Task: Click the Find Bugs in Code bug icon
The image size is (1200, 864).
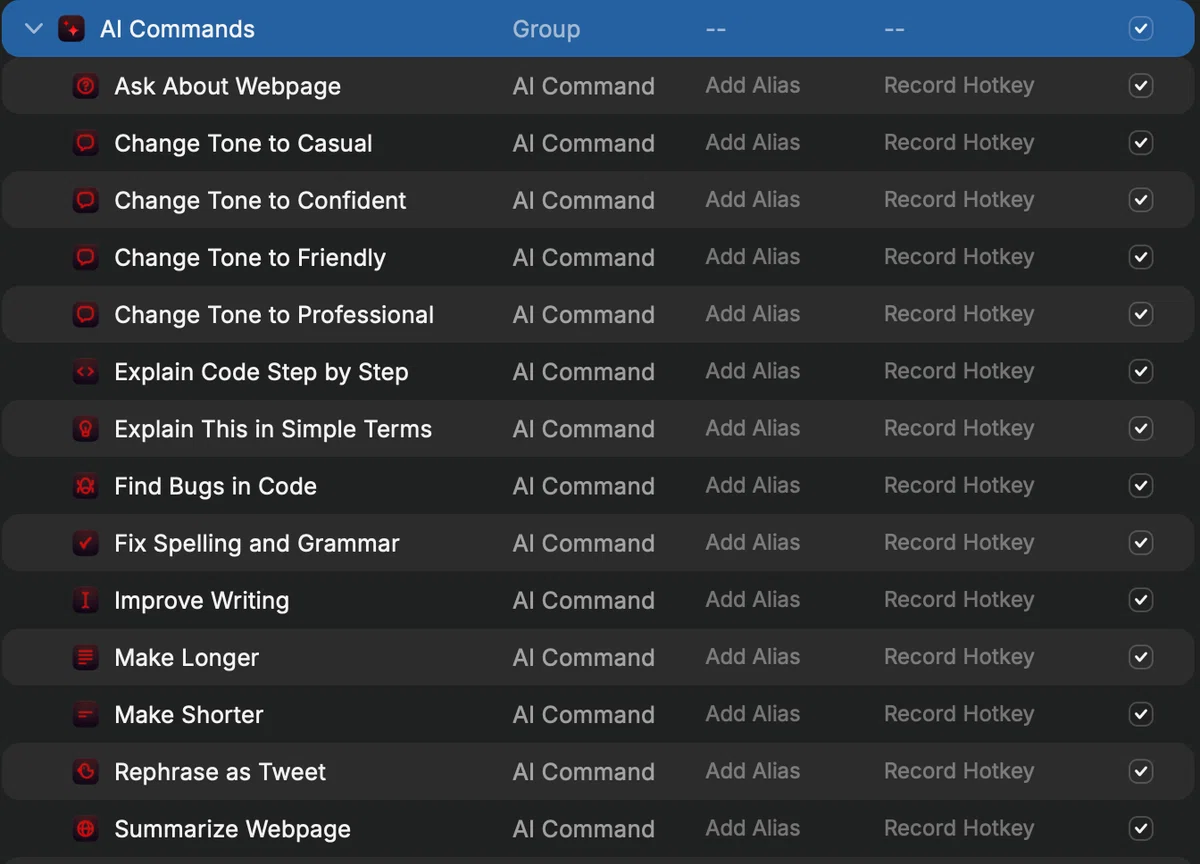Action: 86,485
